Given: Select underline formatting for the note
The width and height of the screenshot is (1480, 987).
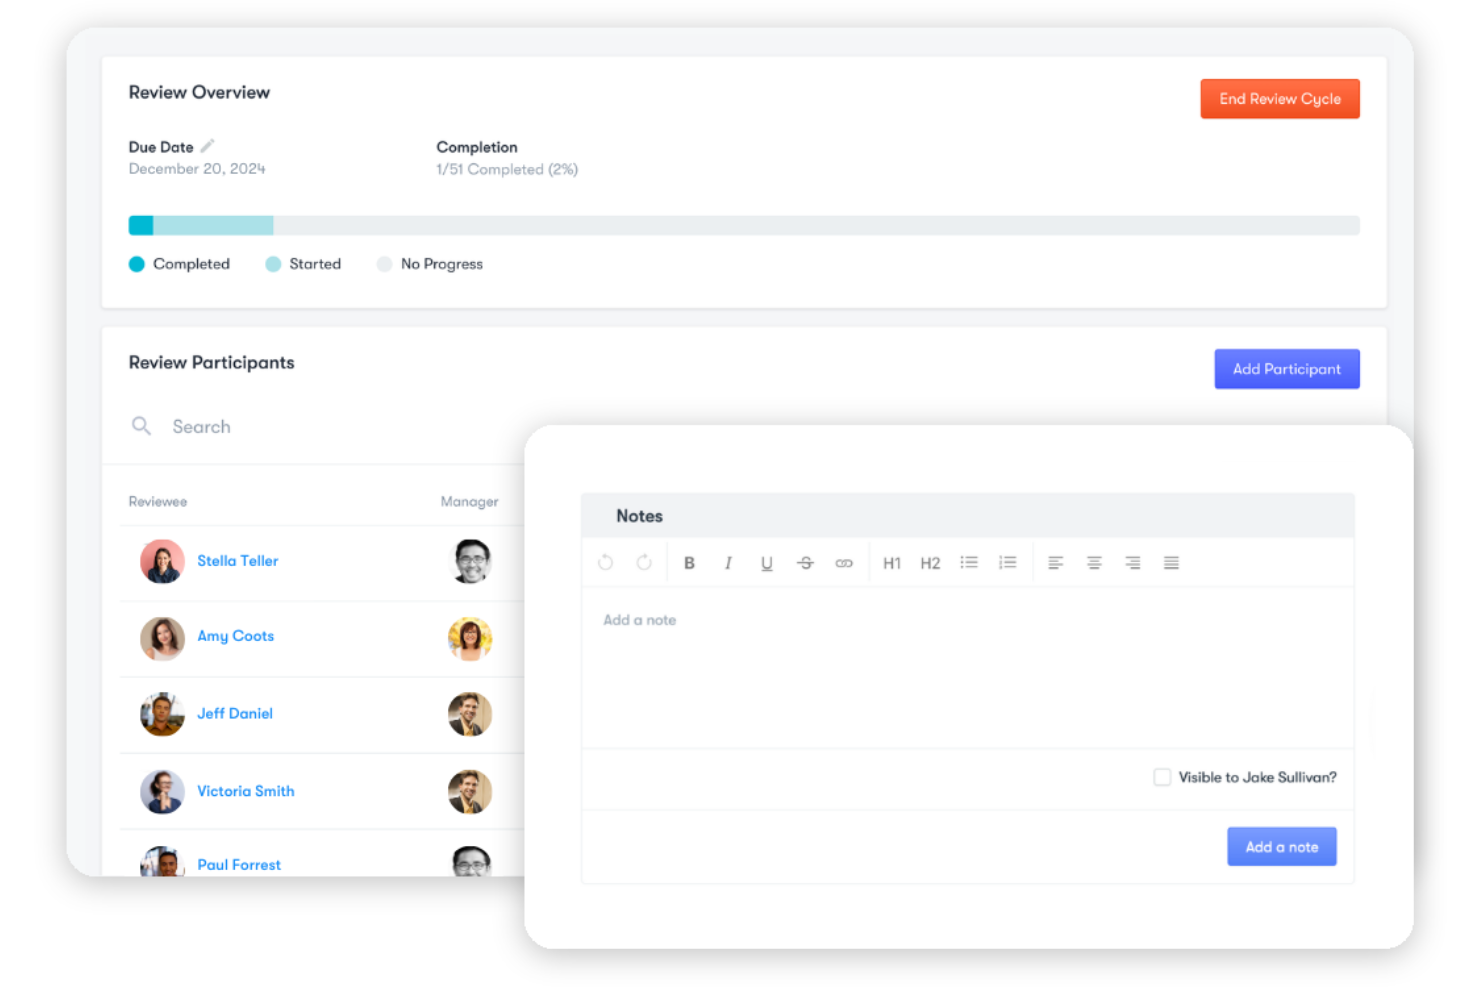Looking at the screenshot, I should tap(767, 562).
